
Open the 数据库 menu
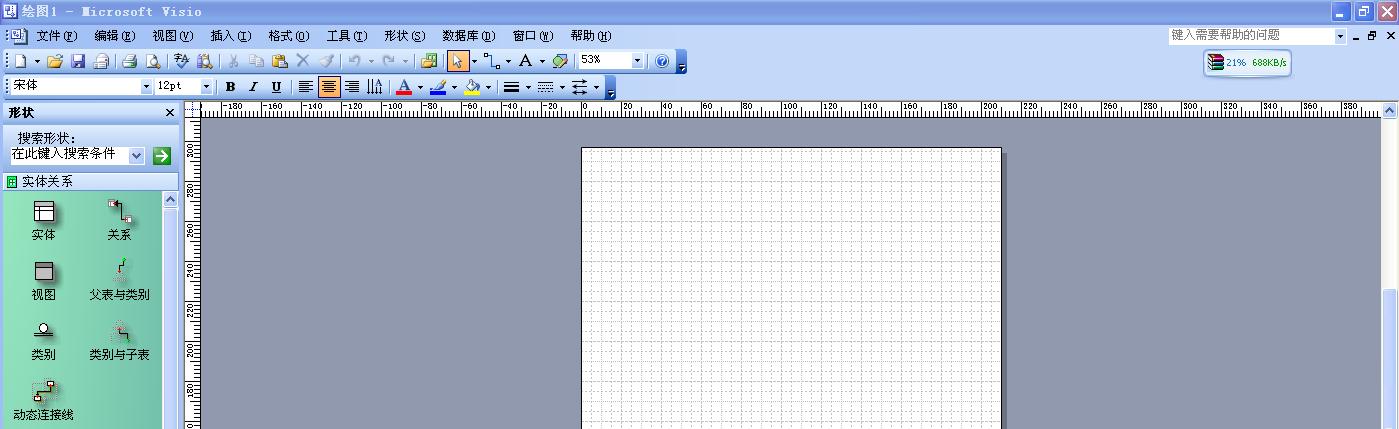pyautogui.click(x=468, y=36)
